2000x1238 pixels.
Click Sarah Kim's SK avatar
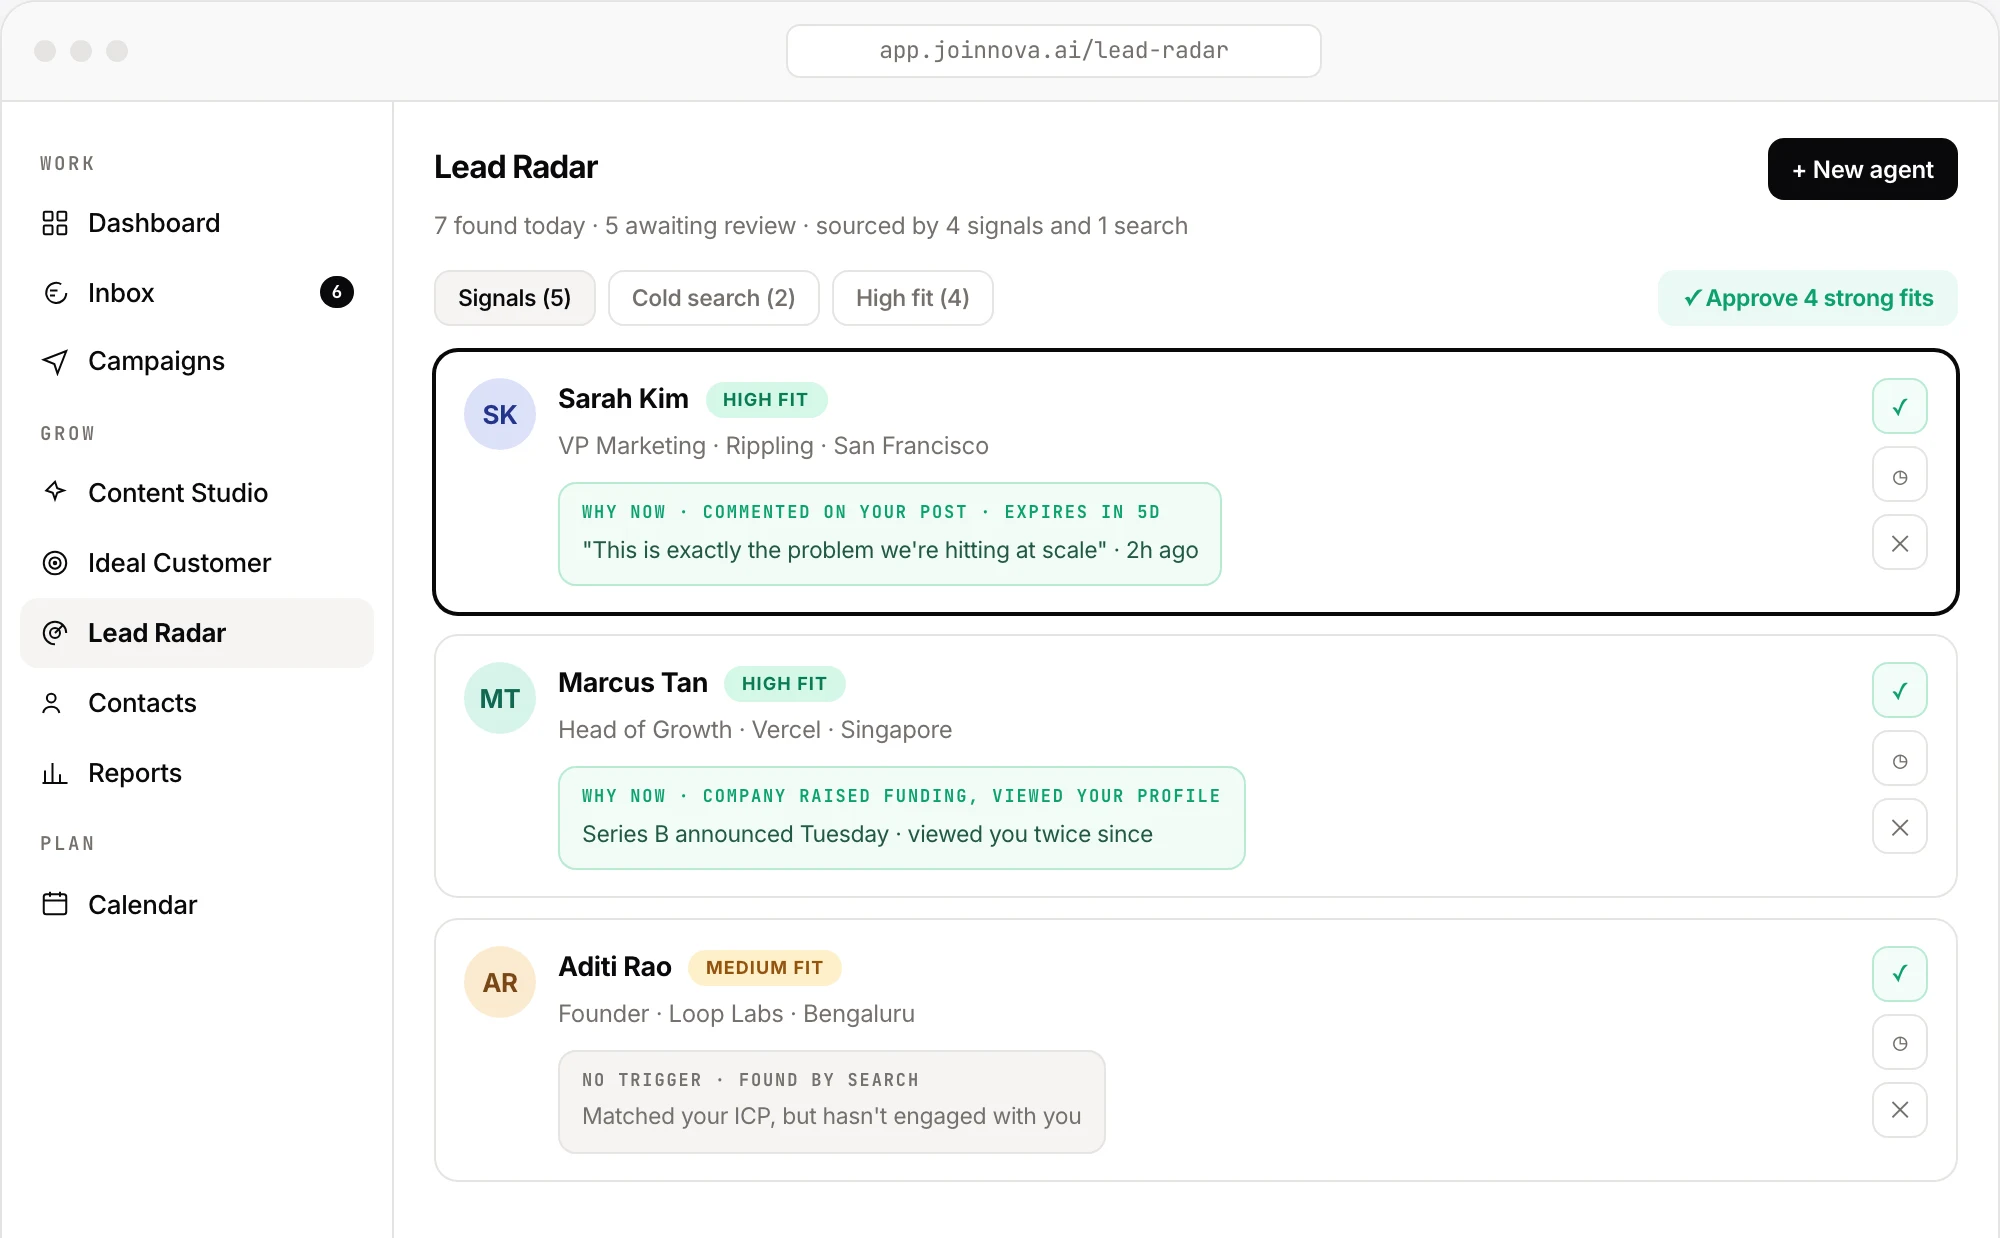coord(500,414)
